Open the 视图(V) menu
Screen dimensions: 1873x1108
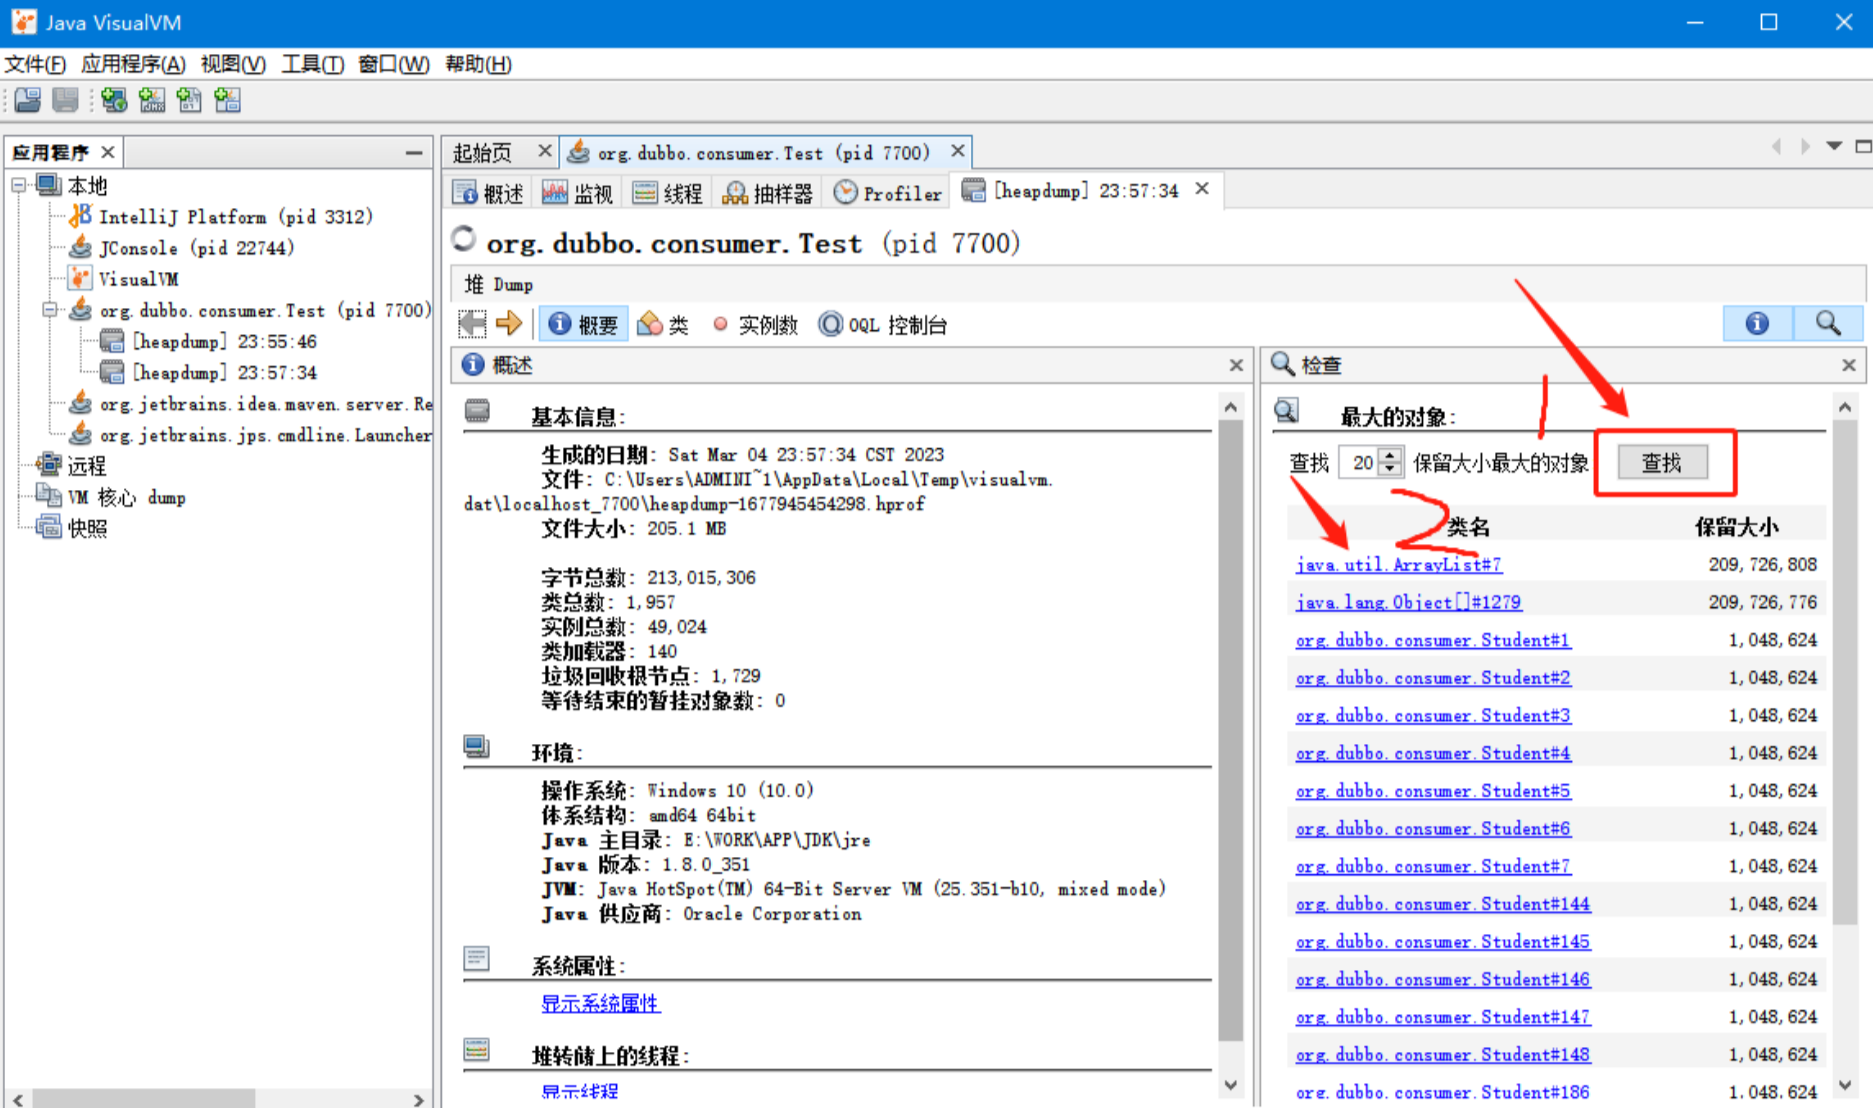pyautogui.click(x=233, y=64)
